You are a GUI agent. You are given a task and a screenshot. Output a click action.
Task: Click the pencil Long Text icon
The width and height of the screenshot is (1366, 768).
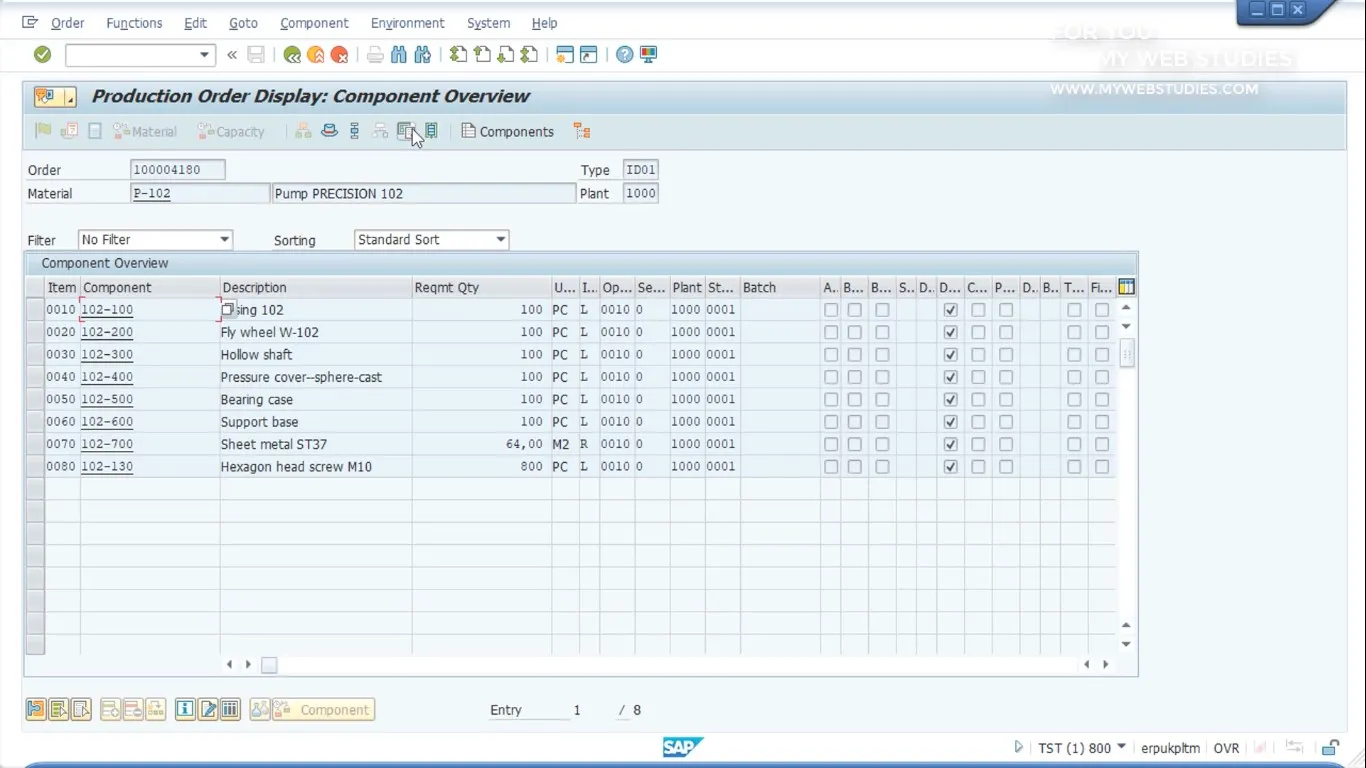(208, 710)
